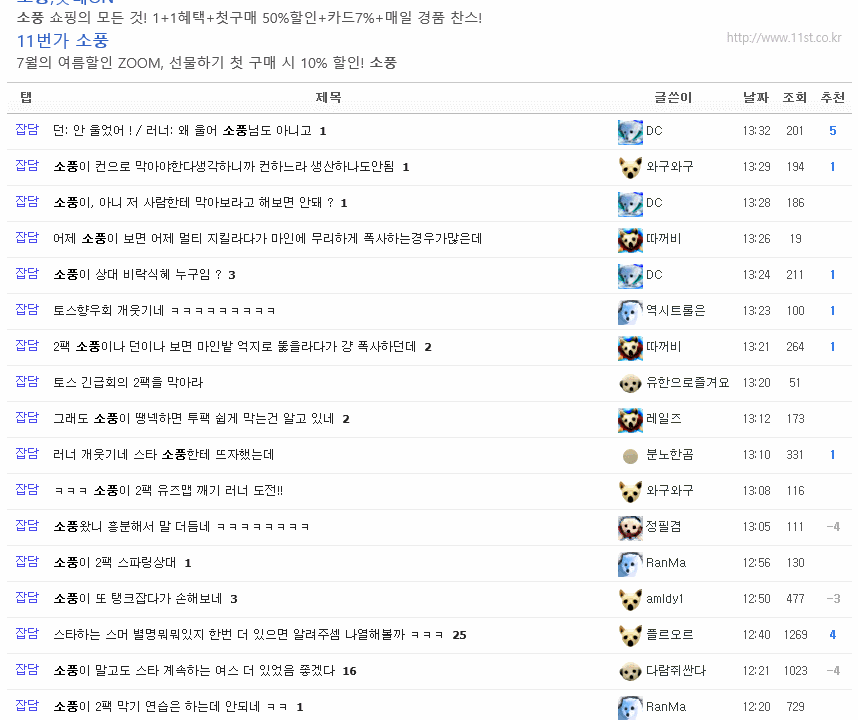Click 다람쥐싼다 avatar icon
Screen dimensions: 858x720
pos(630,672)
